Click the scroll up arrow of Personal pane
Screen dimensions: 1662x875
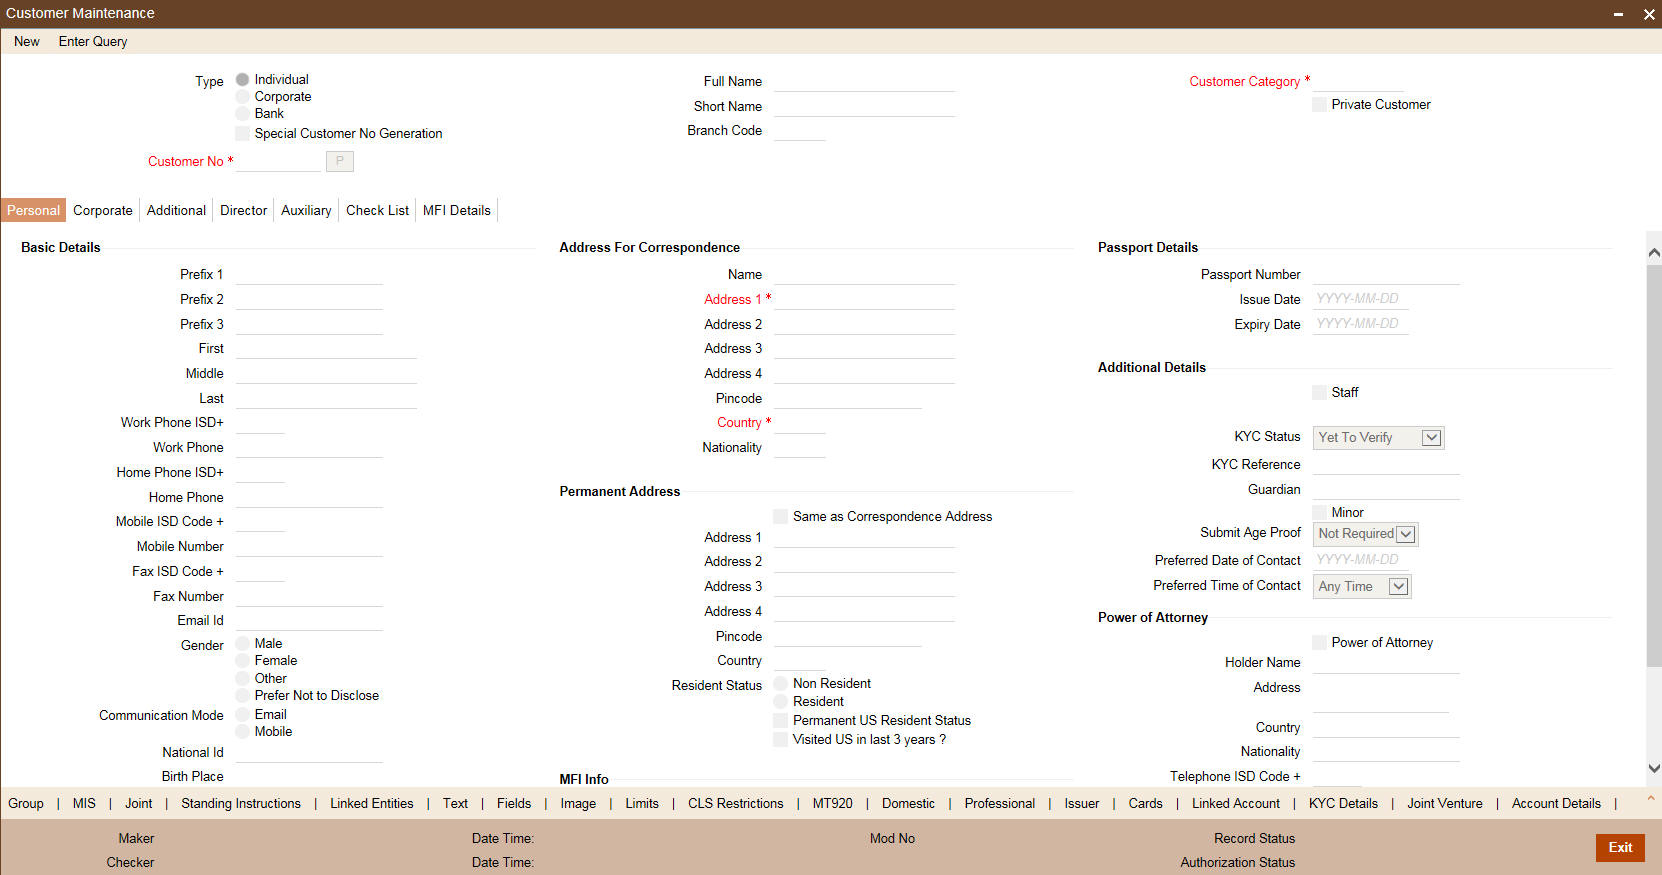1654,253
